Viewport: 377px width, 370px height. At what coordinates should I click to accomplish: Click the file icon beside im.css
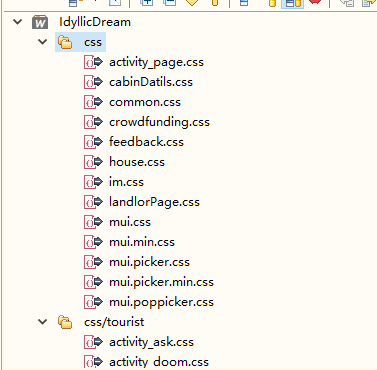[93, 182]
